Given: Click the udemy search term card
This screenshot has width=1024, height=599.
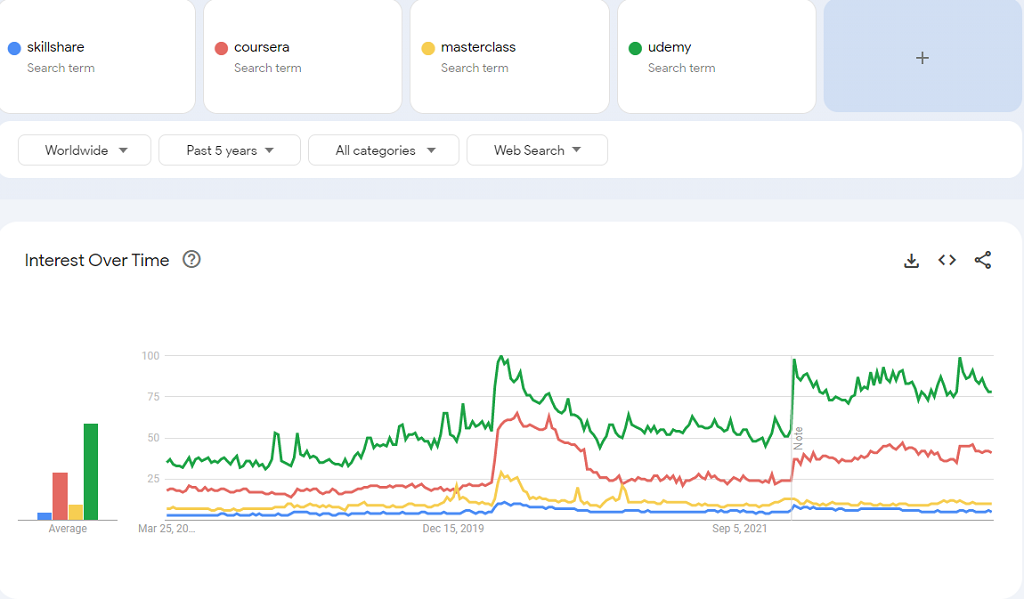Looking at the screenshot, I should click(x=716, y=57).
